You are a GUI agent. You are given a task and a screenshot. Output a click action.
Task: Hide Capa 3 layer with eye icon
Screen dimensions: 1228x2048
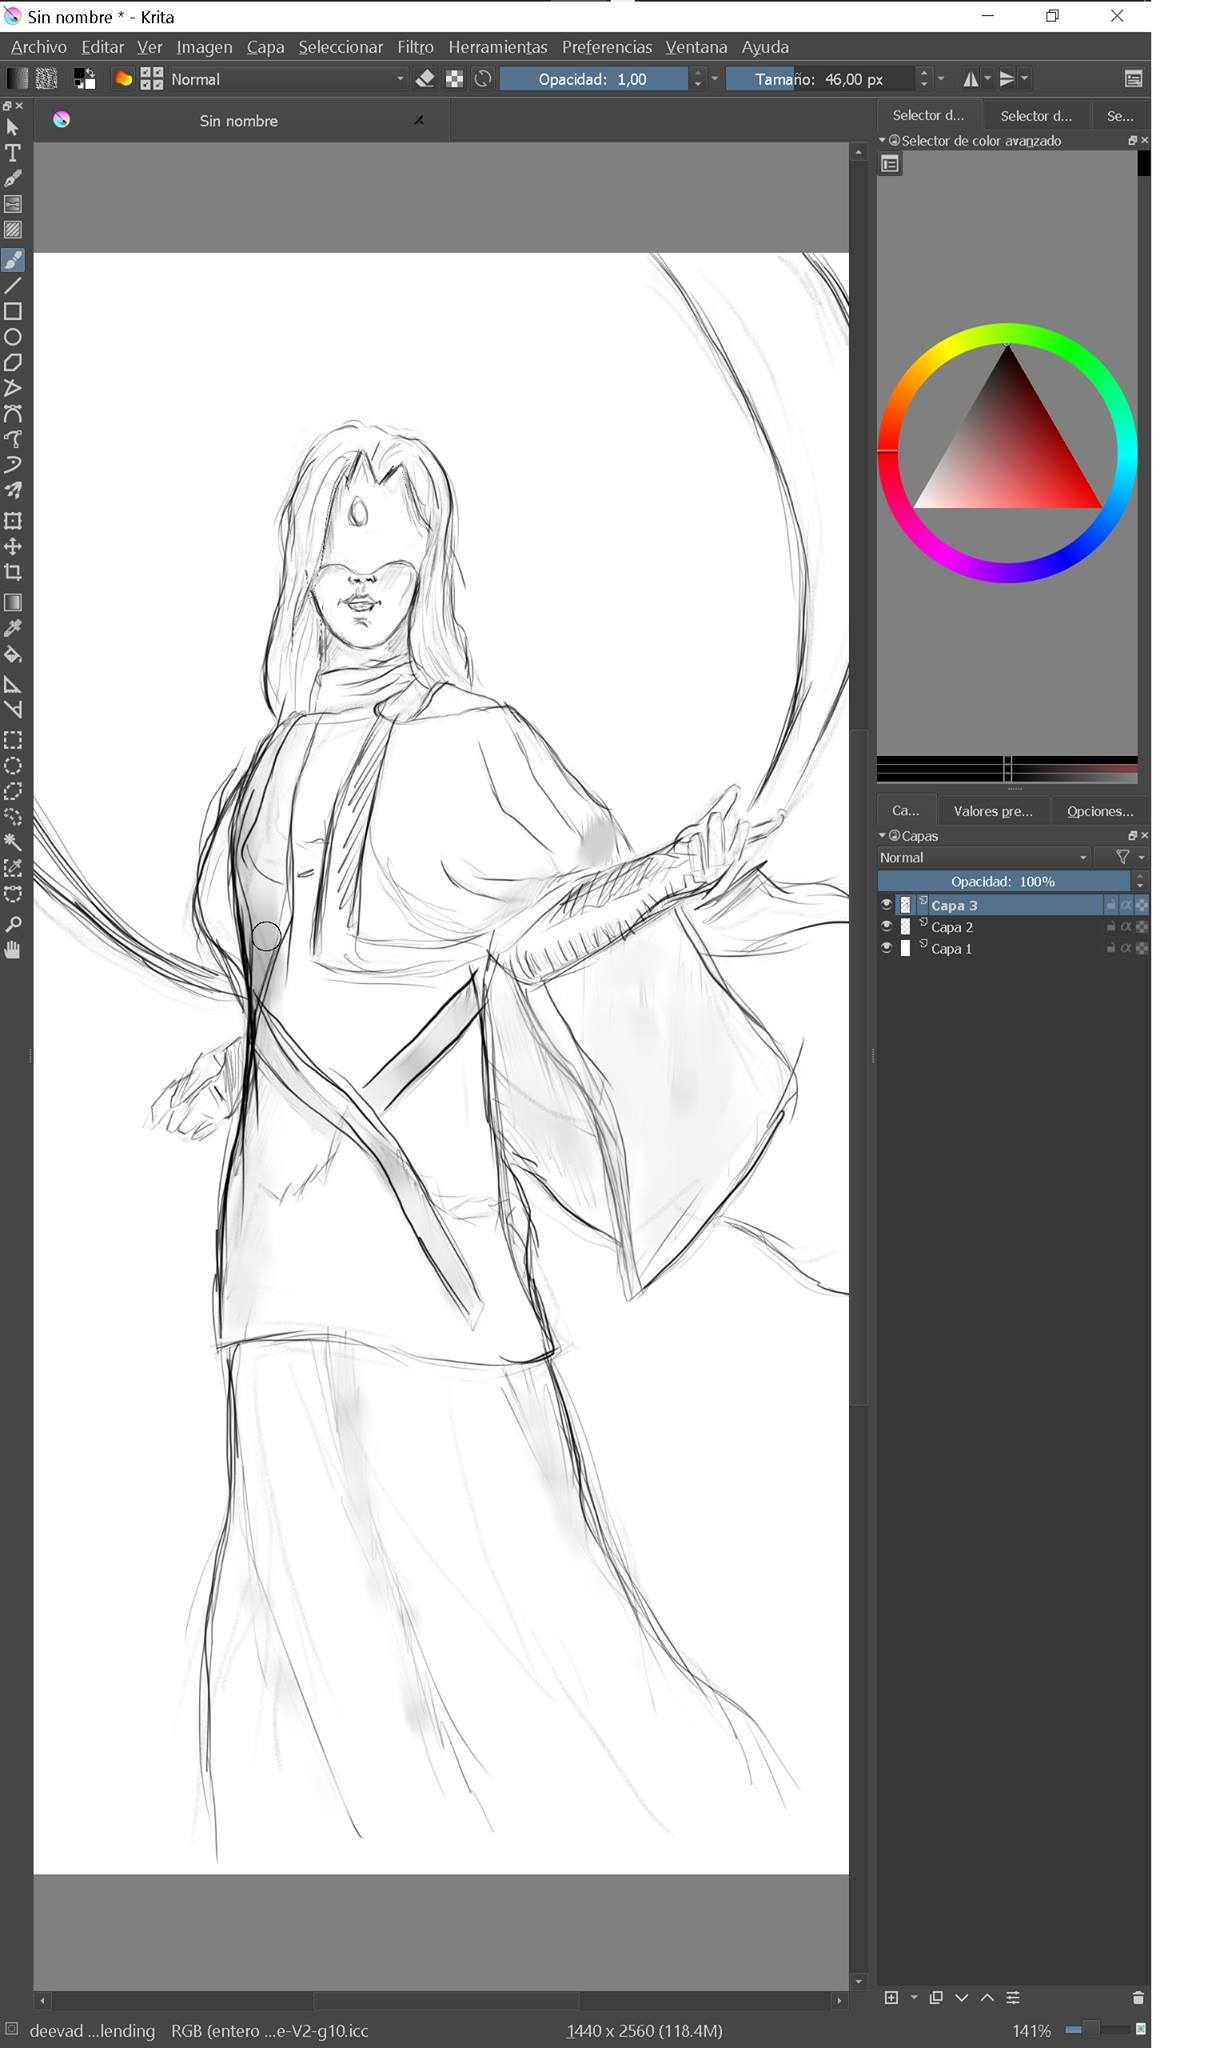click(x=886, y=904)
